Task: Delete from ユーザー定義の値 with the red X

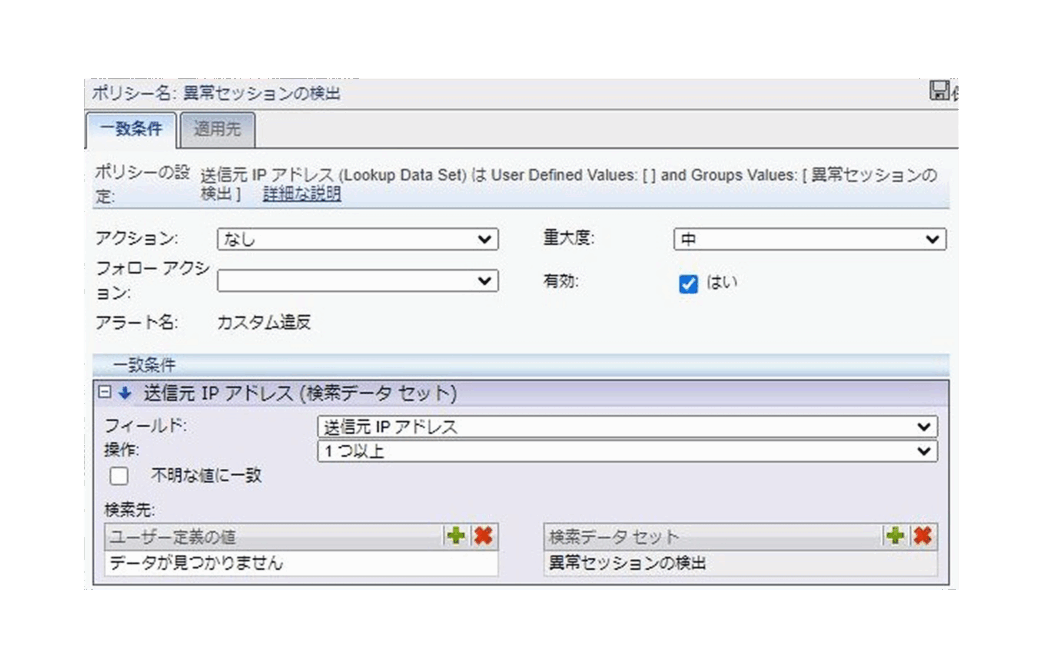Action: [483, 537]
